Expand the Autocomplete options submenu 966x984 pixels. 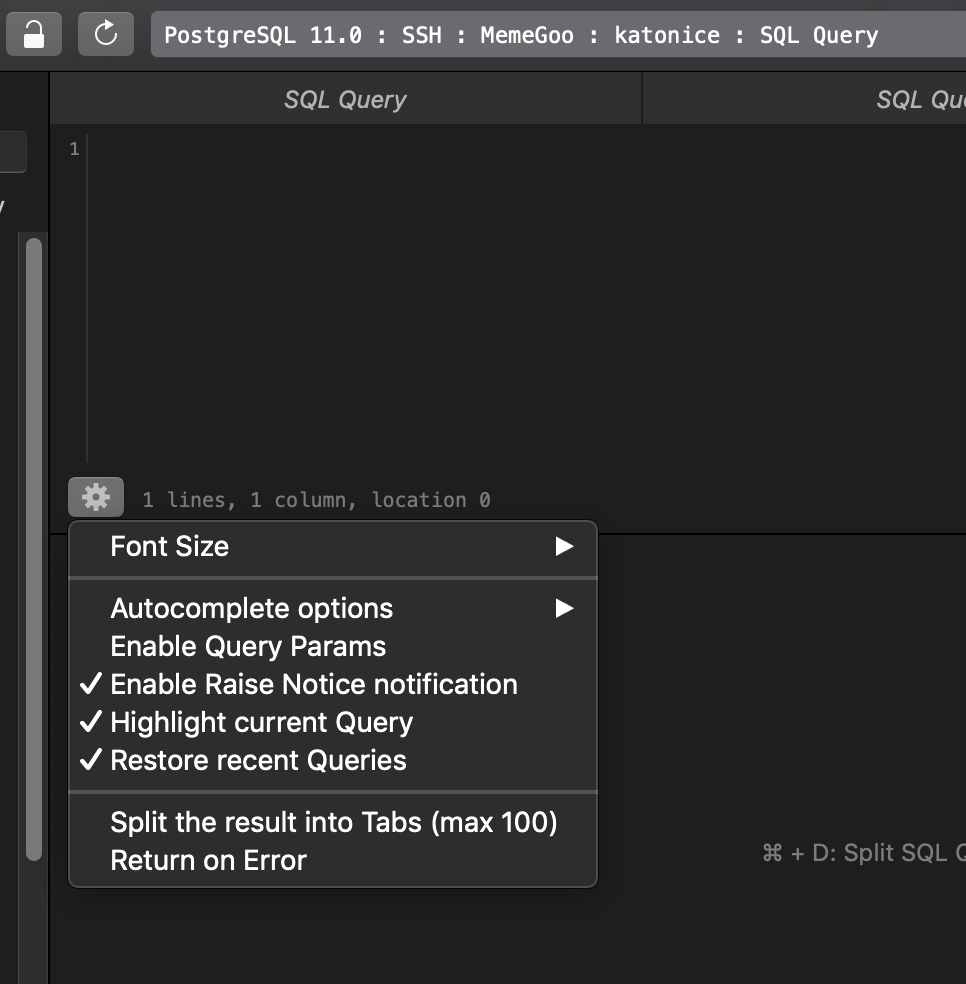point(250,608)
